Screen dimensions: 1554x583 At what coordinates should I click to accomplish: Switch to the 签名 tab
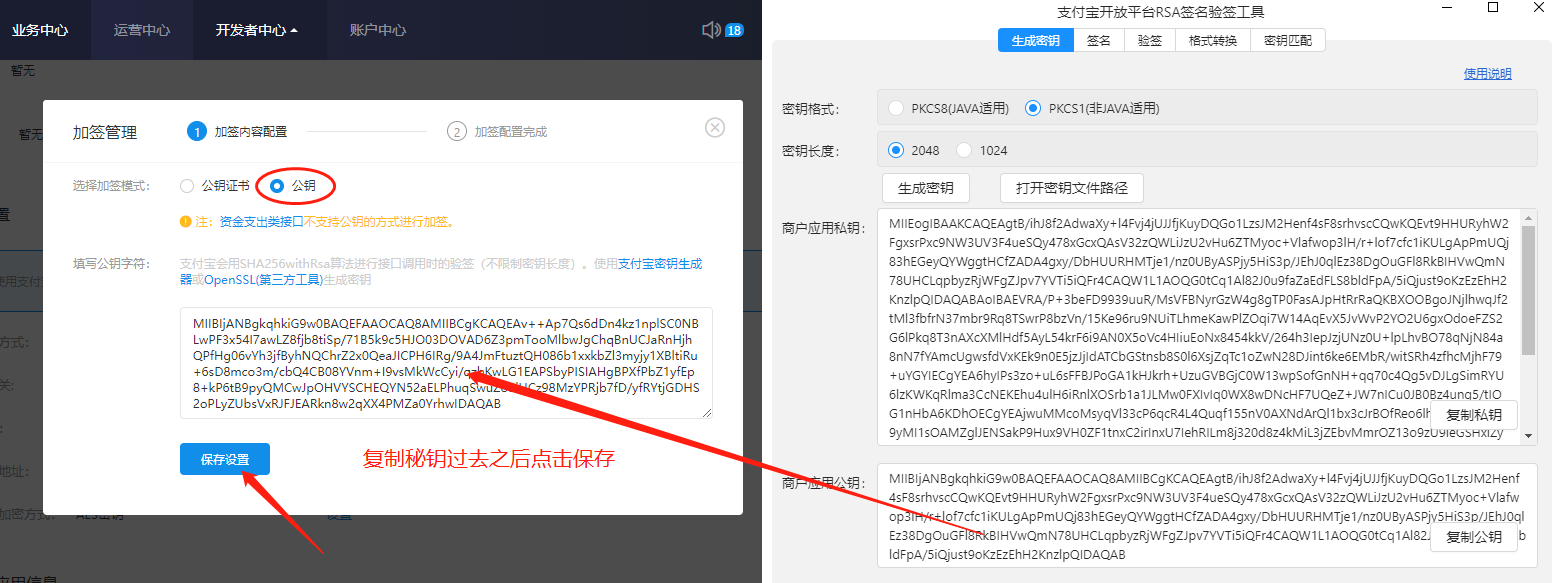coord(1099,40)
